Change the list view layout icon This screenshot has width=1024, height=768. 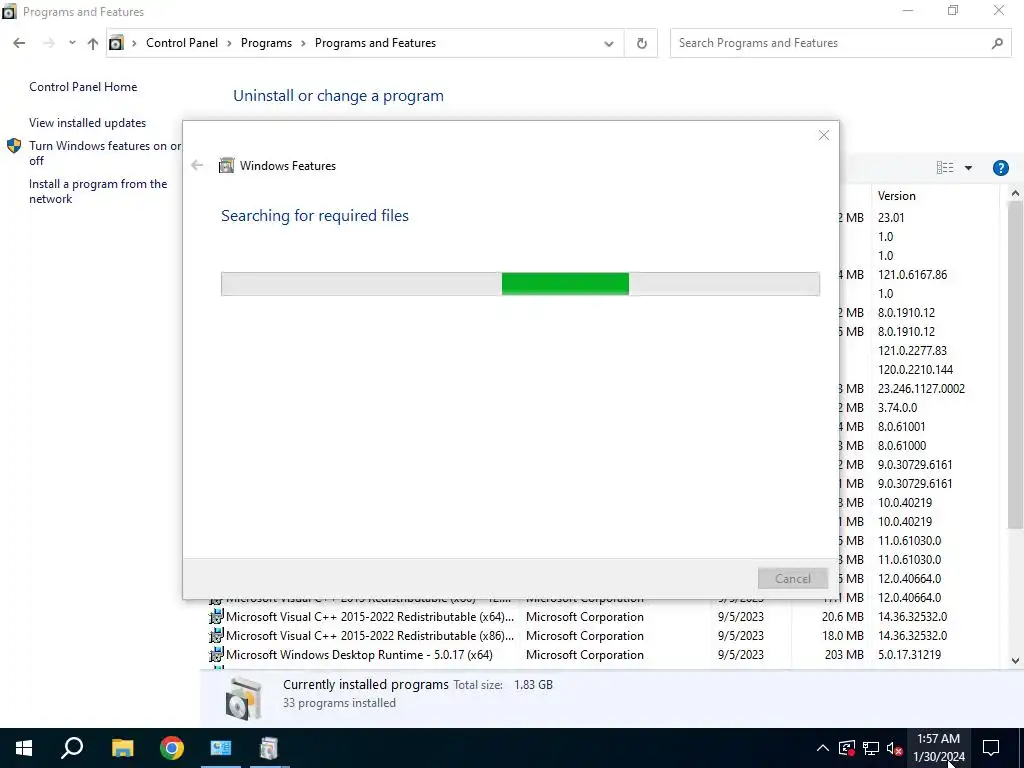(945, 168)
